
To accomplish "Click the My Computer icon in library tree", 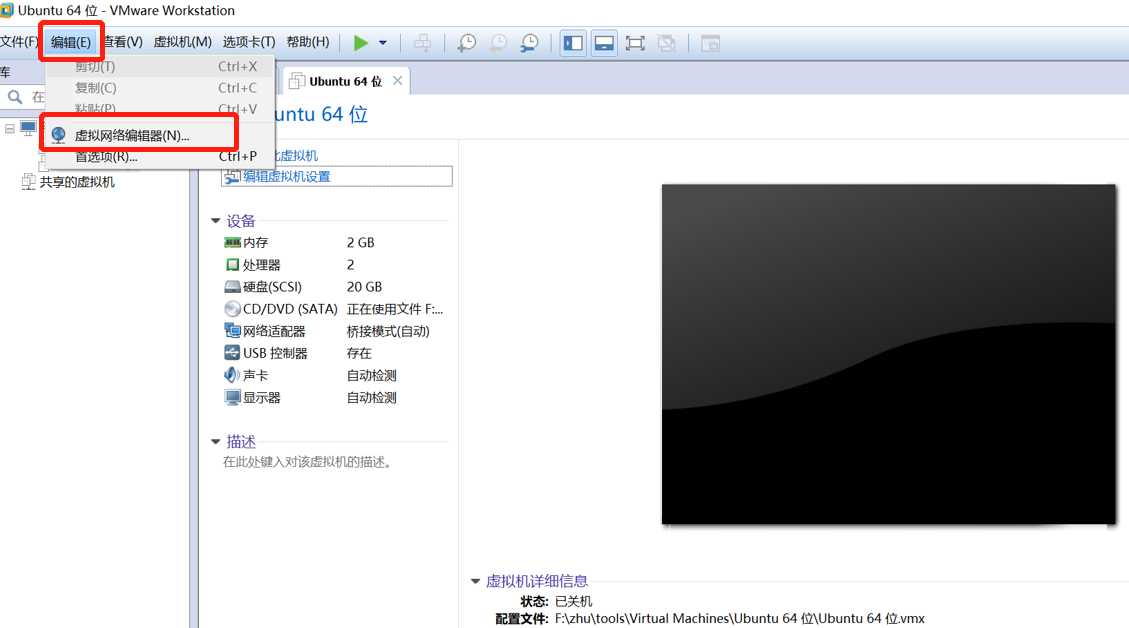I will click(x=28, y=129).
